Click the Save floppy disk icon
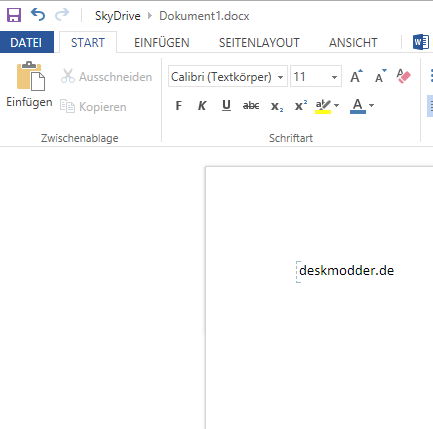Image resolution: width=433 pixels, height=429 pixels. coord(14,15)
